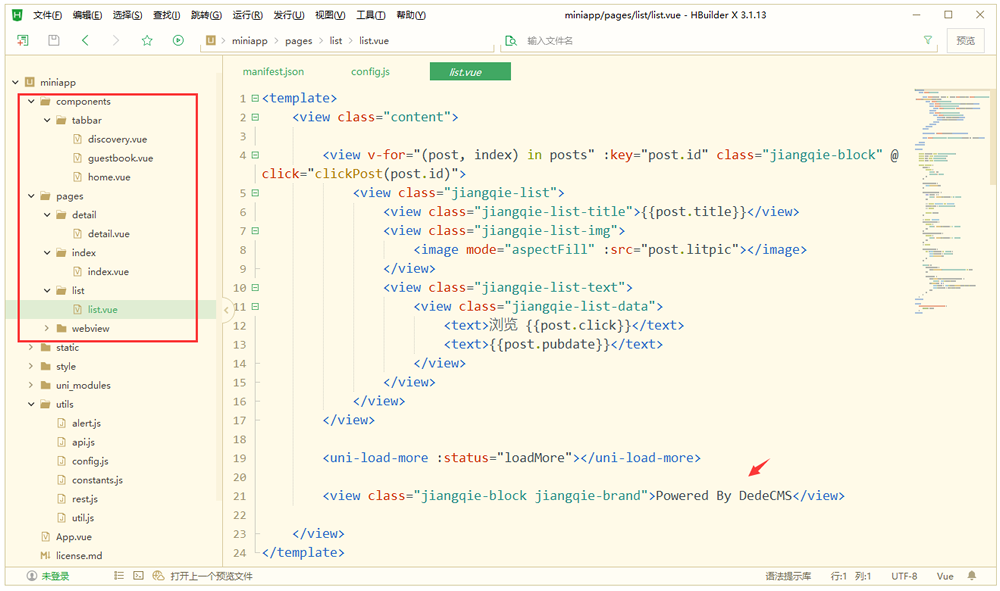Viewport: 1000px width, 591px height.
Task: Click the new file toolbar icon
Action: (x=23, y=41)
